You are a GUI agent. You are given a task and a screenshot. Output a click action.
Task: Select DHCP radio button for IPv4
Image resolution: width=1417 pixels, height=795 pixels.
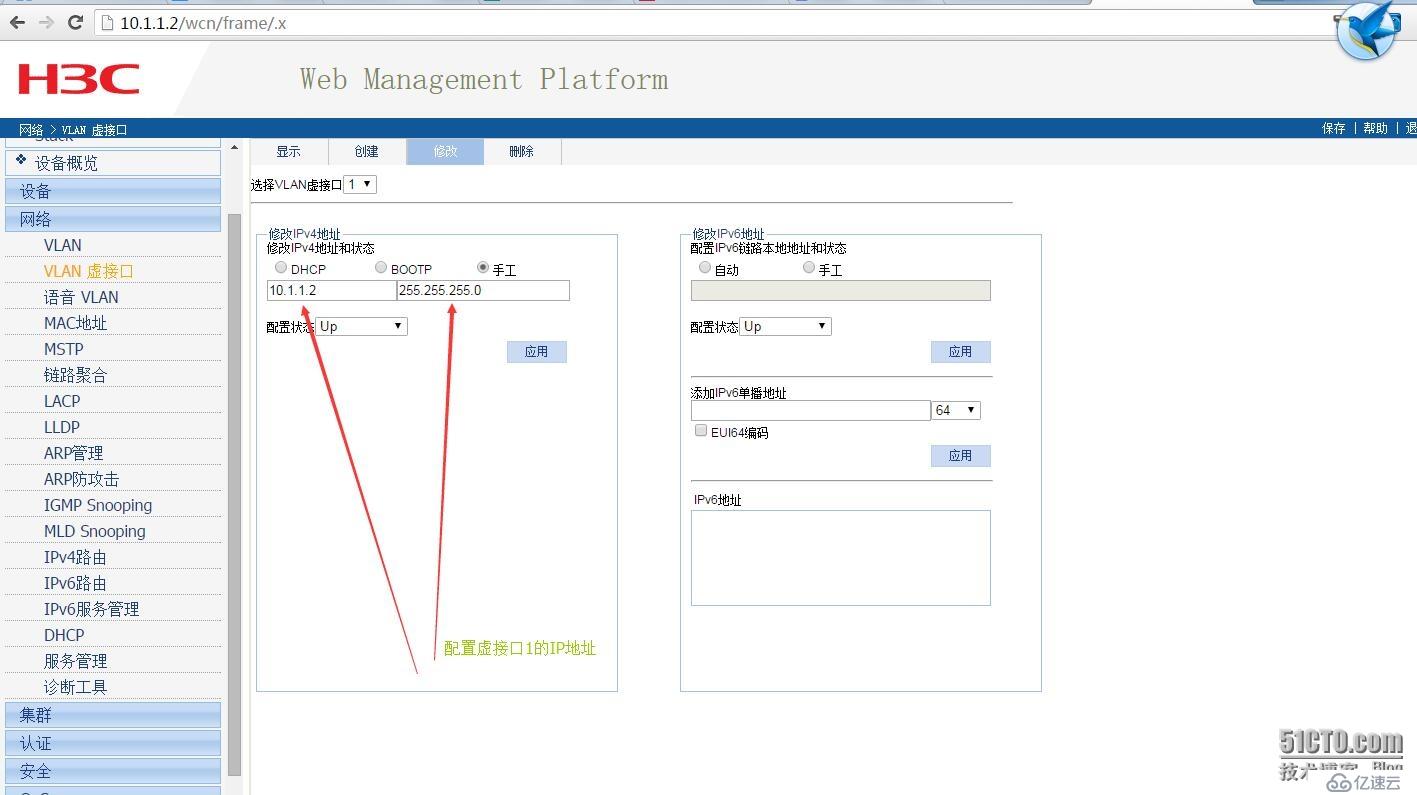[281, 268]
